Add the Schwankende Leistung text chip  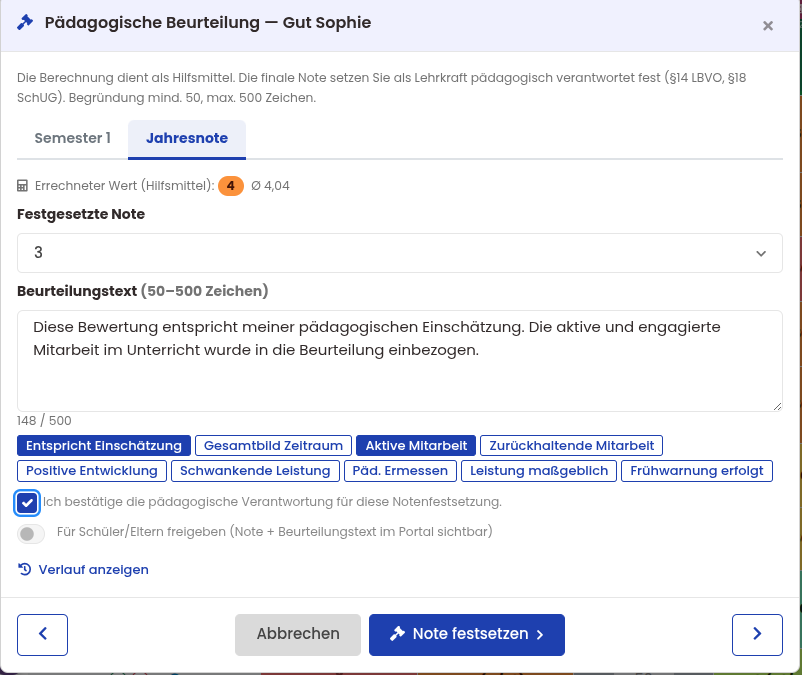[255, 471]
